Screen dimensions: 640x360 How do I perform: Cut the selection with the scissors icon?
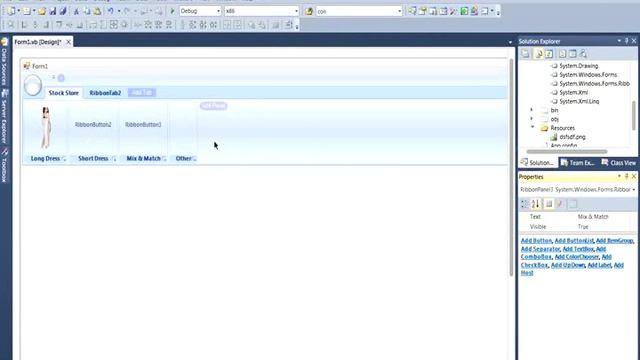coord(76,11)
